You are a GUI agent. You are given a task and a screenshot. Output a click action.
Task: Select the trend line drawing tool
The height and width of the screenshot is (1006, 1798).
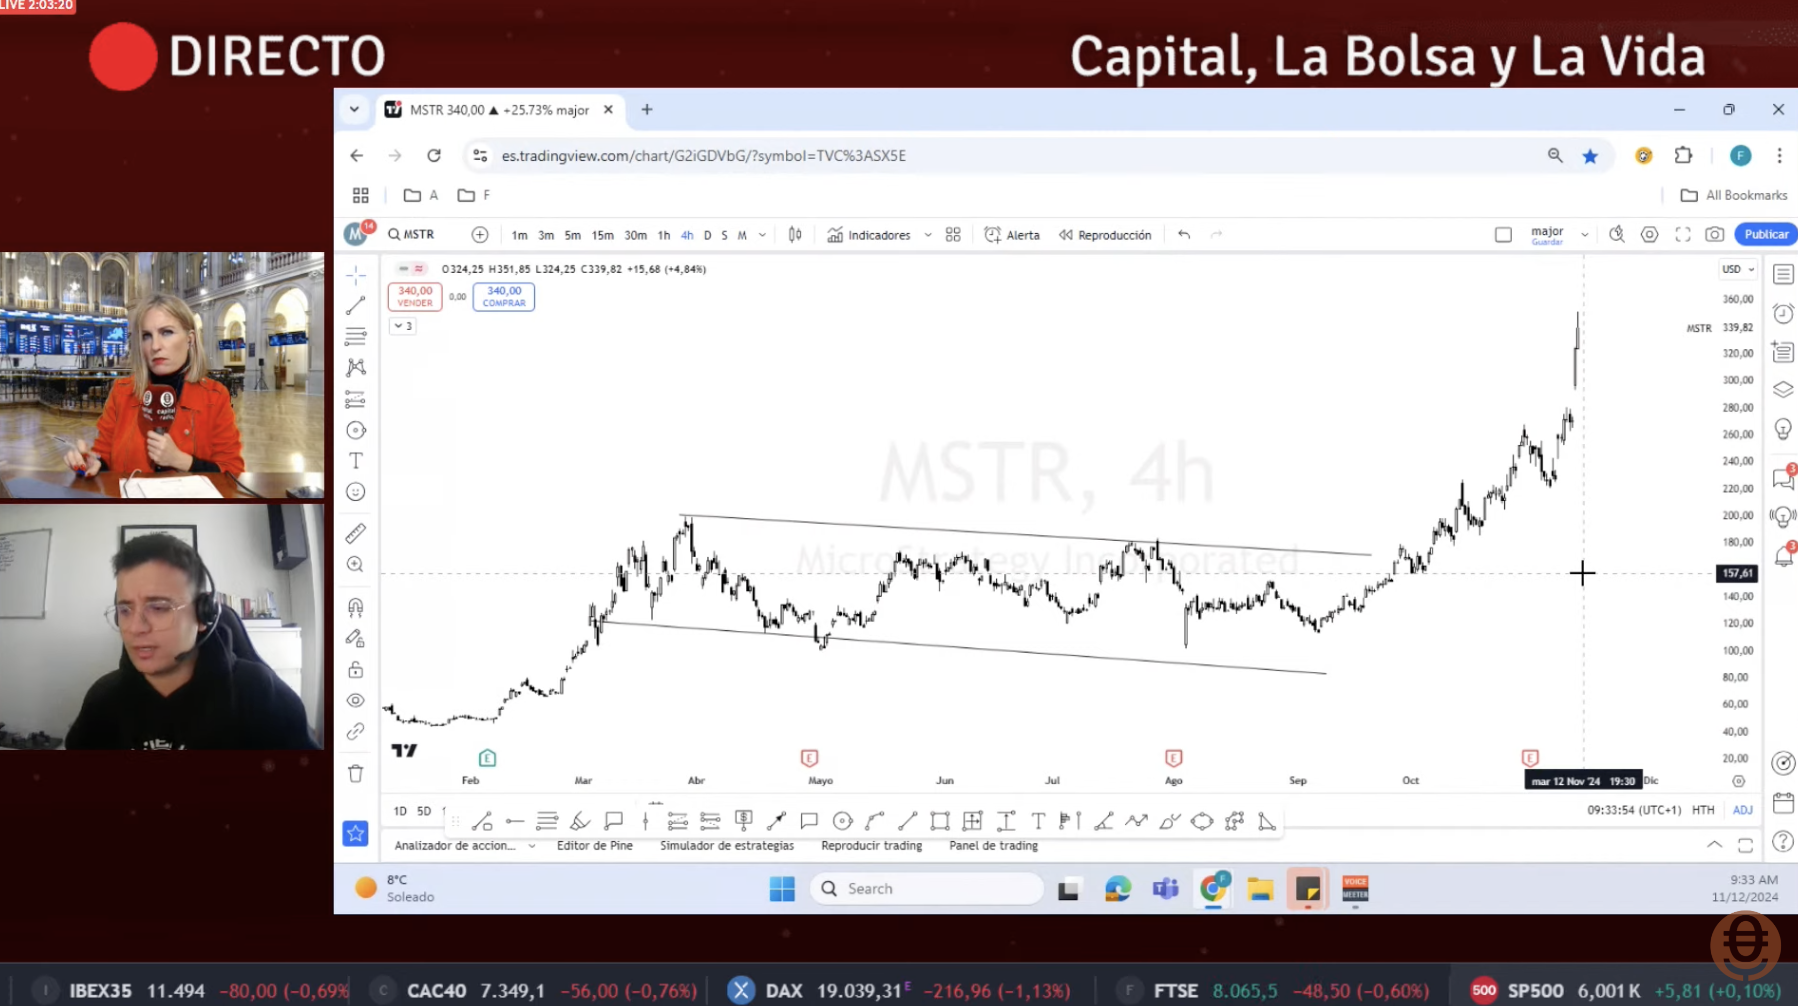(x=356, y=306)
